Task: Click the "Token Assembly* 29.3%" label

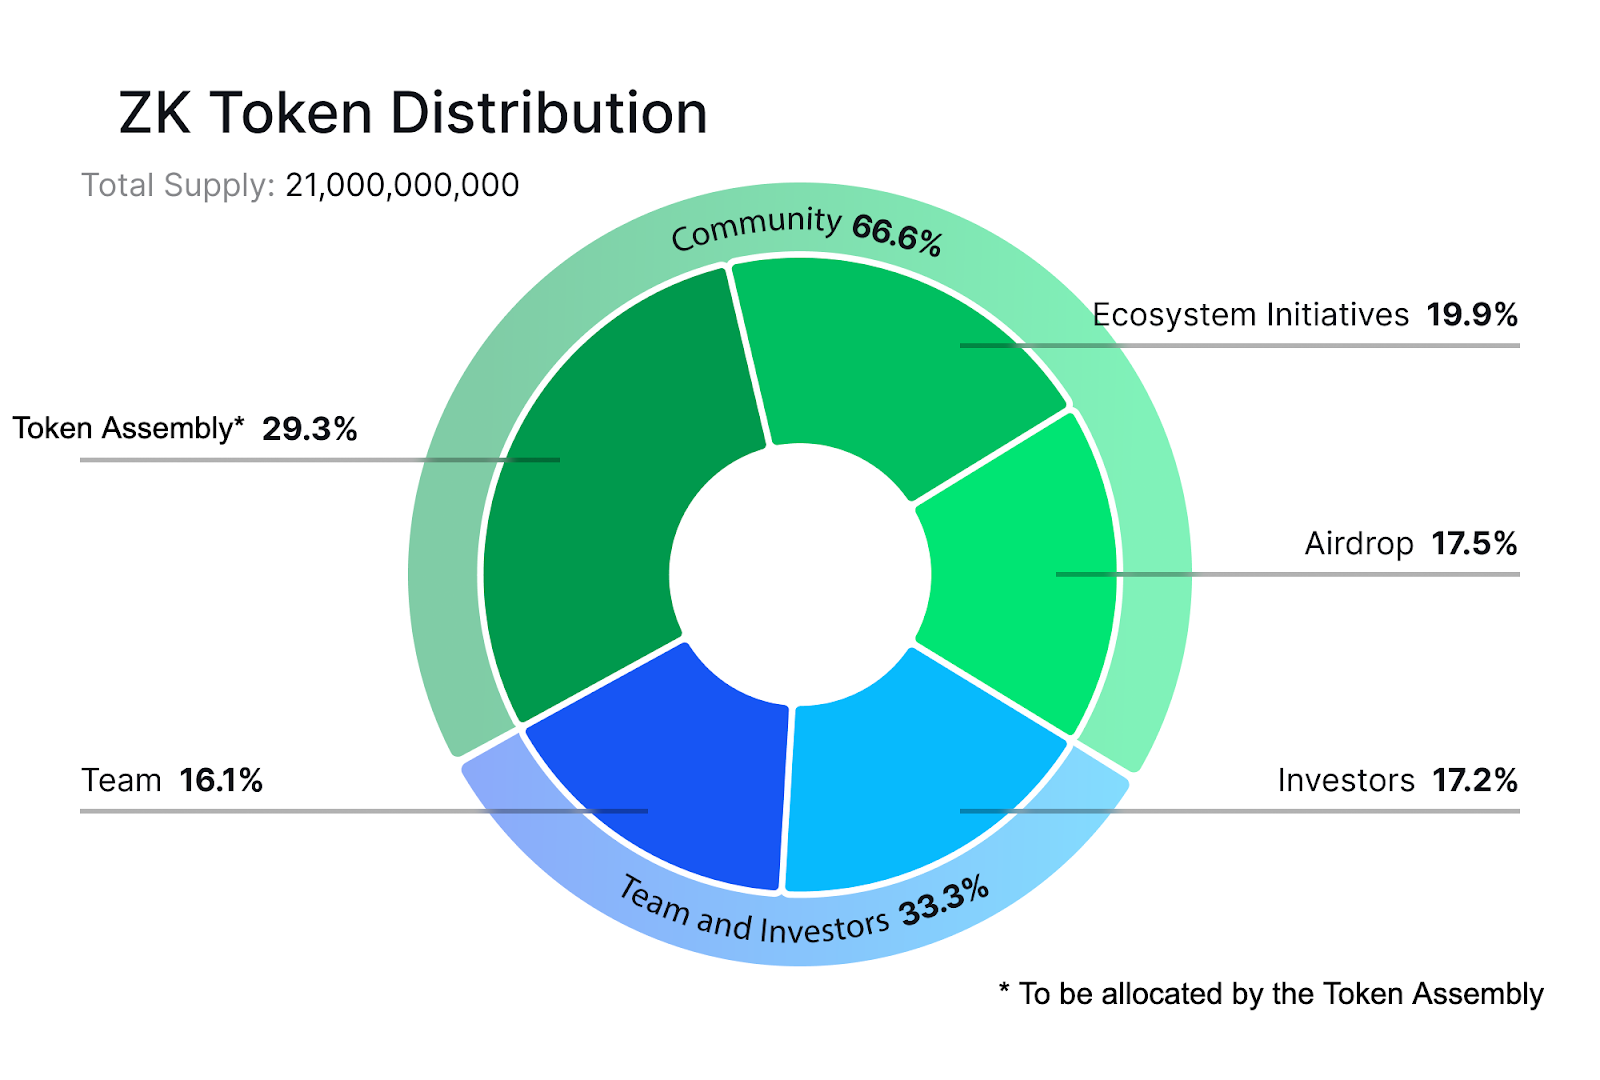Action: pyautogui.click(x=185, y=429)
